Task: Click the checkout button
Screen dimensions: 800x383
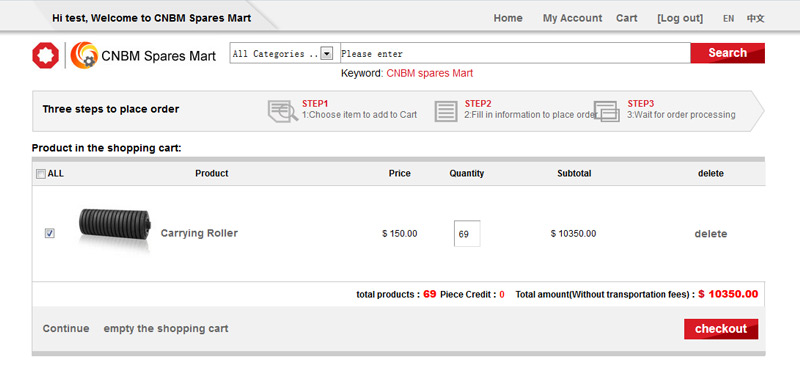Action: 721,329
